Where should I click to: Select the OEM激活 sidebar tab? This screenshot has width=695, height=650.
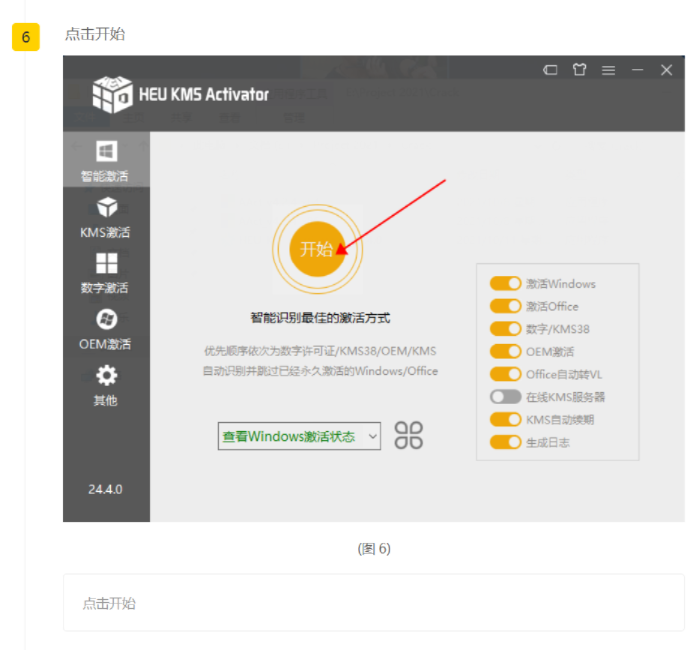(106, 329)
